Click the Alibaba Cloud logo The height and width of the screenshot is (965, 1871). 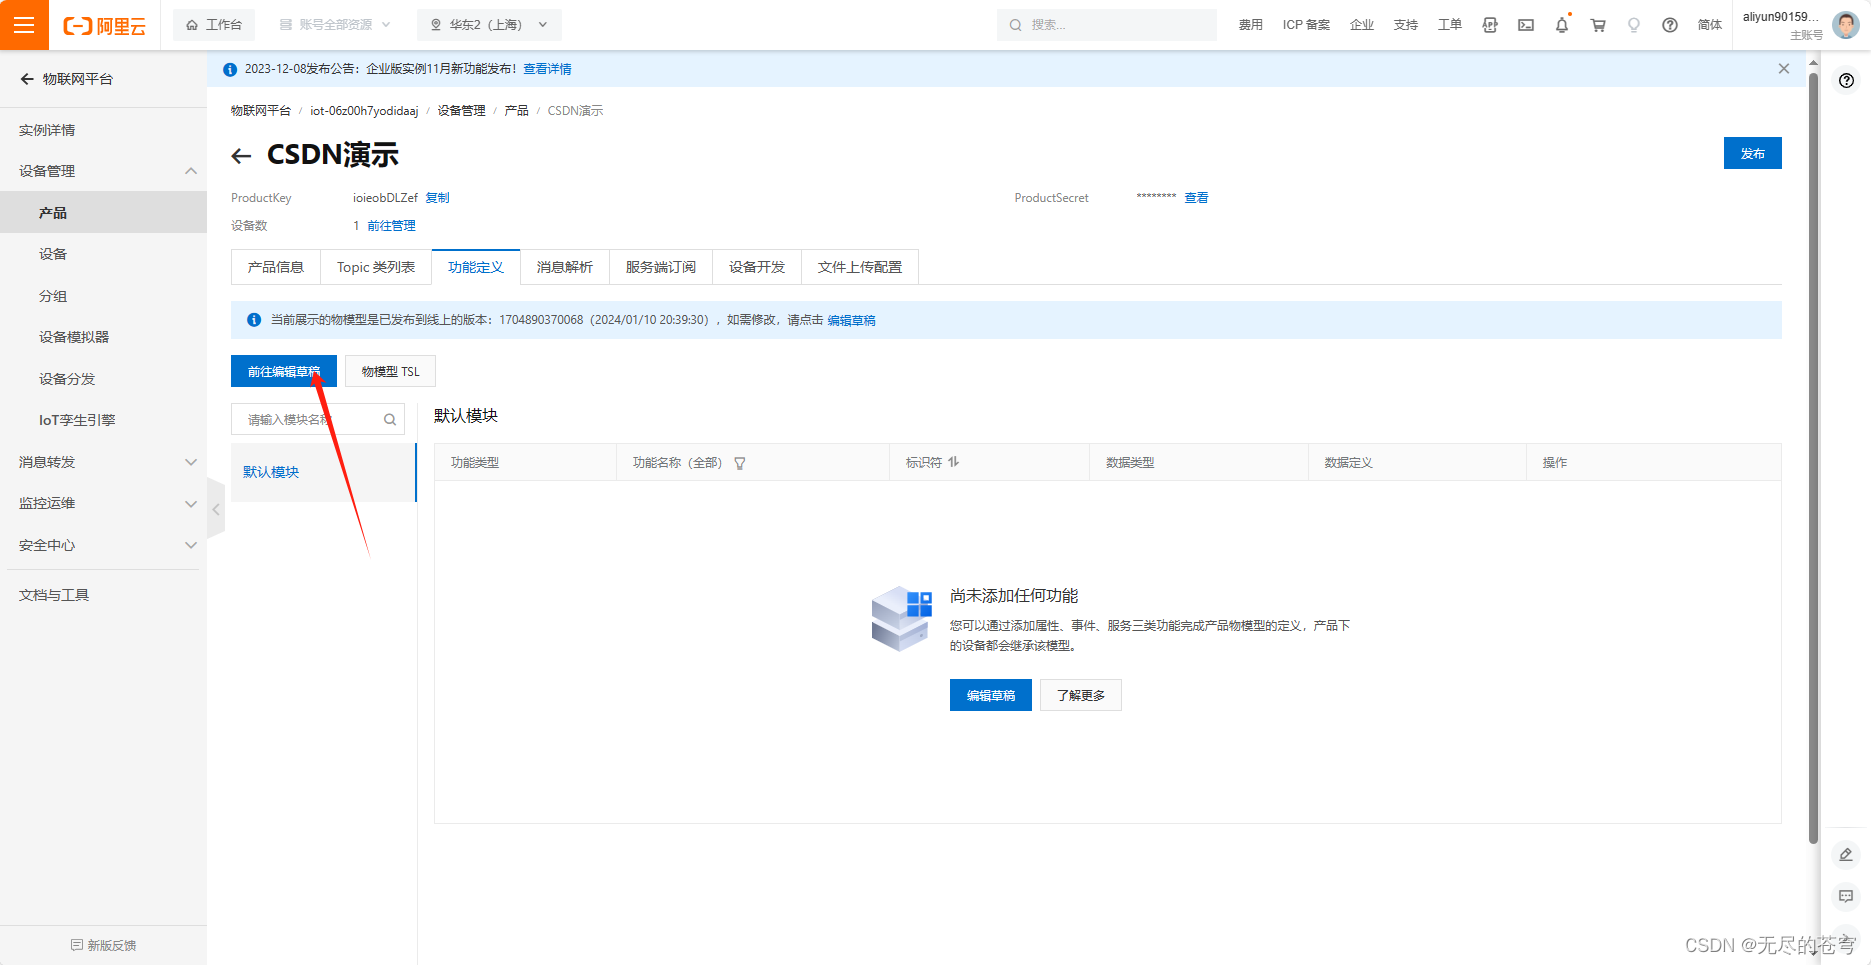click(x=105, y=25)
